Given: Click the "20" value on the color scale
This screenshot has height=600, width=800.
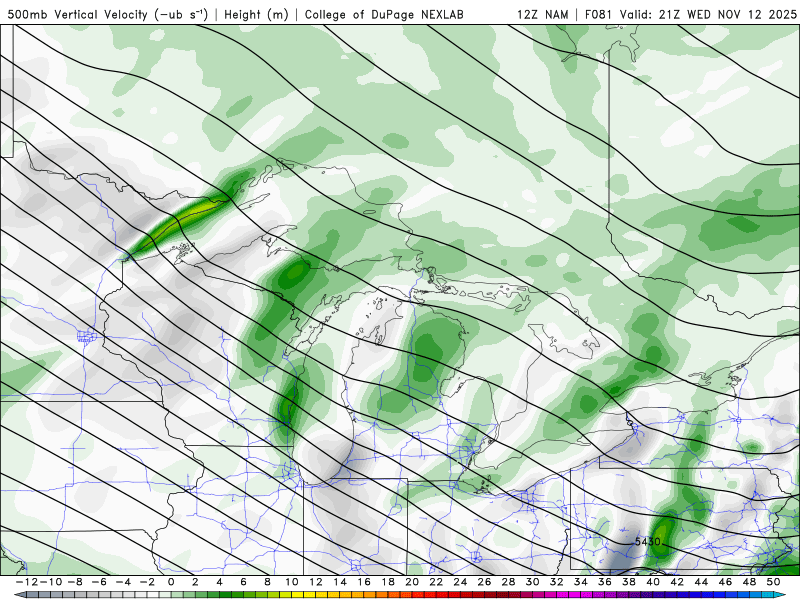Looking at the screenshot, I should pyautogui.click(x=412, y=582).
